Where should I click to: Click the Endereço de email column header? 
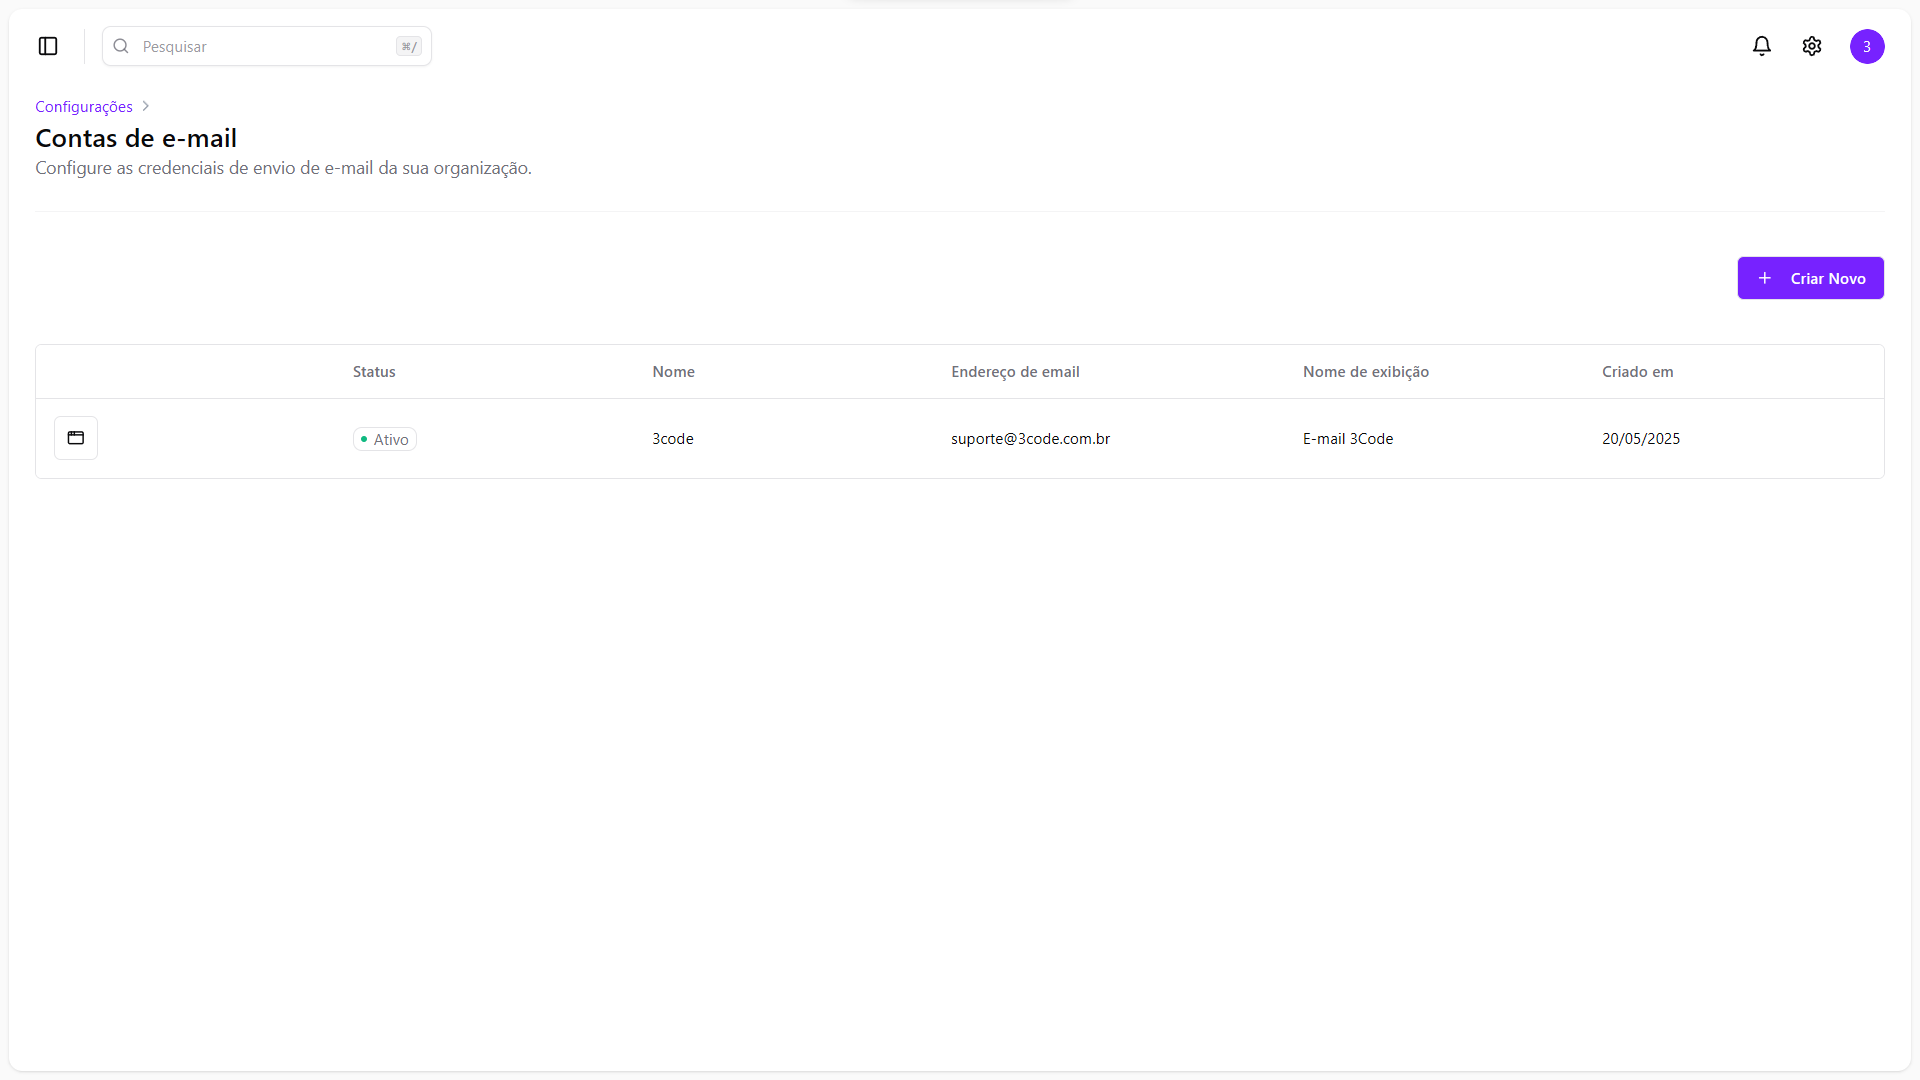[x=1015, y=372]
